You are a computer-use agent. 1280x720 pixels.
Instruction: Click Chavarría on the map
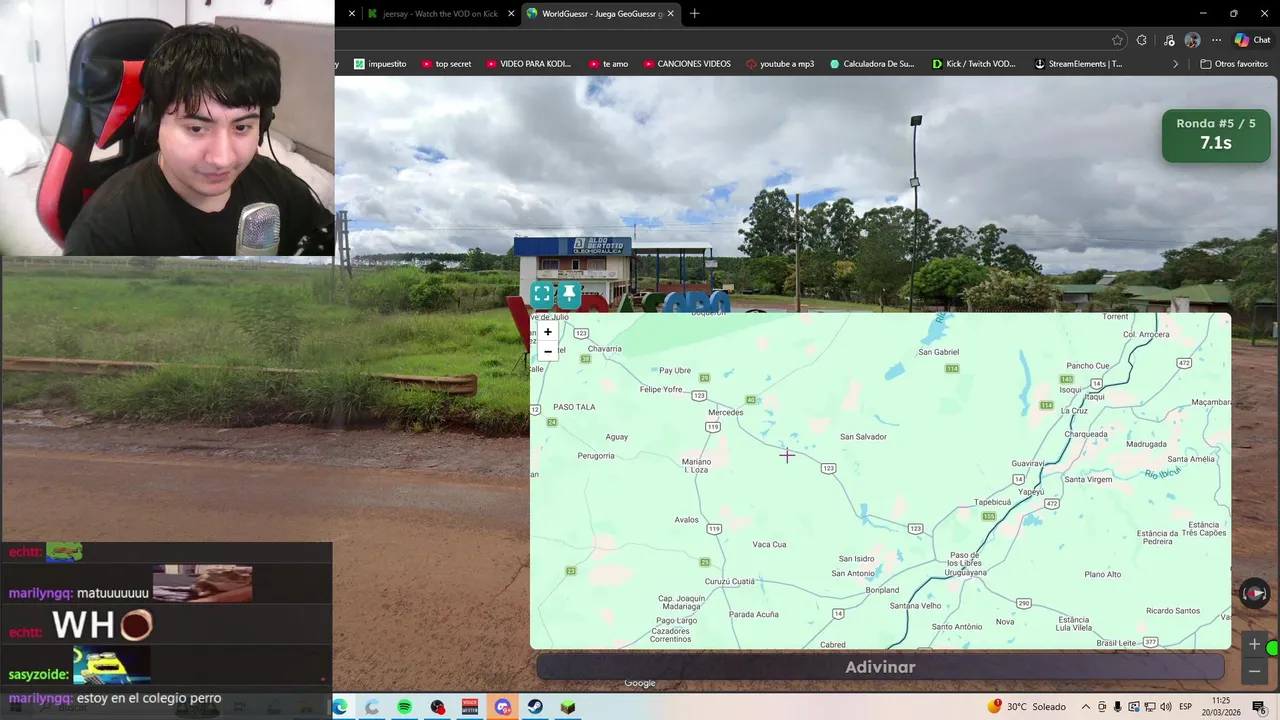point(605,349)
